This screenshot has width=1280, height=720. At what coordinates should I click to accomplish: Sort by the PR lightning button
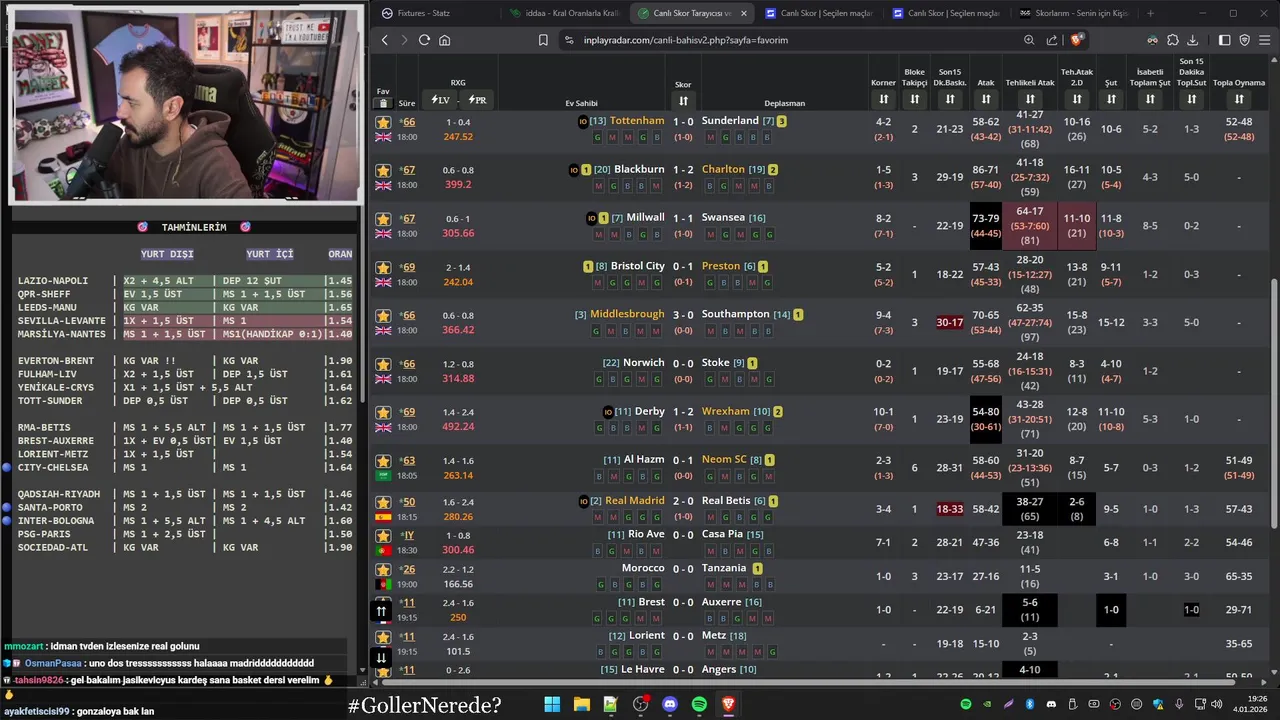476,100
